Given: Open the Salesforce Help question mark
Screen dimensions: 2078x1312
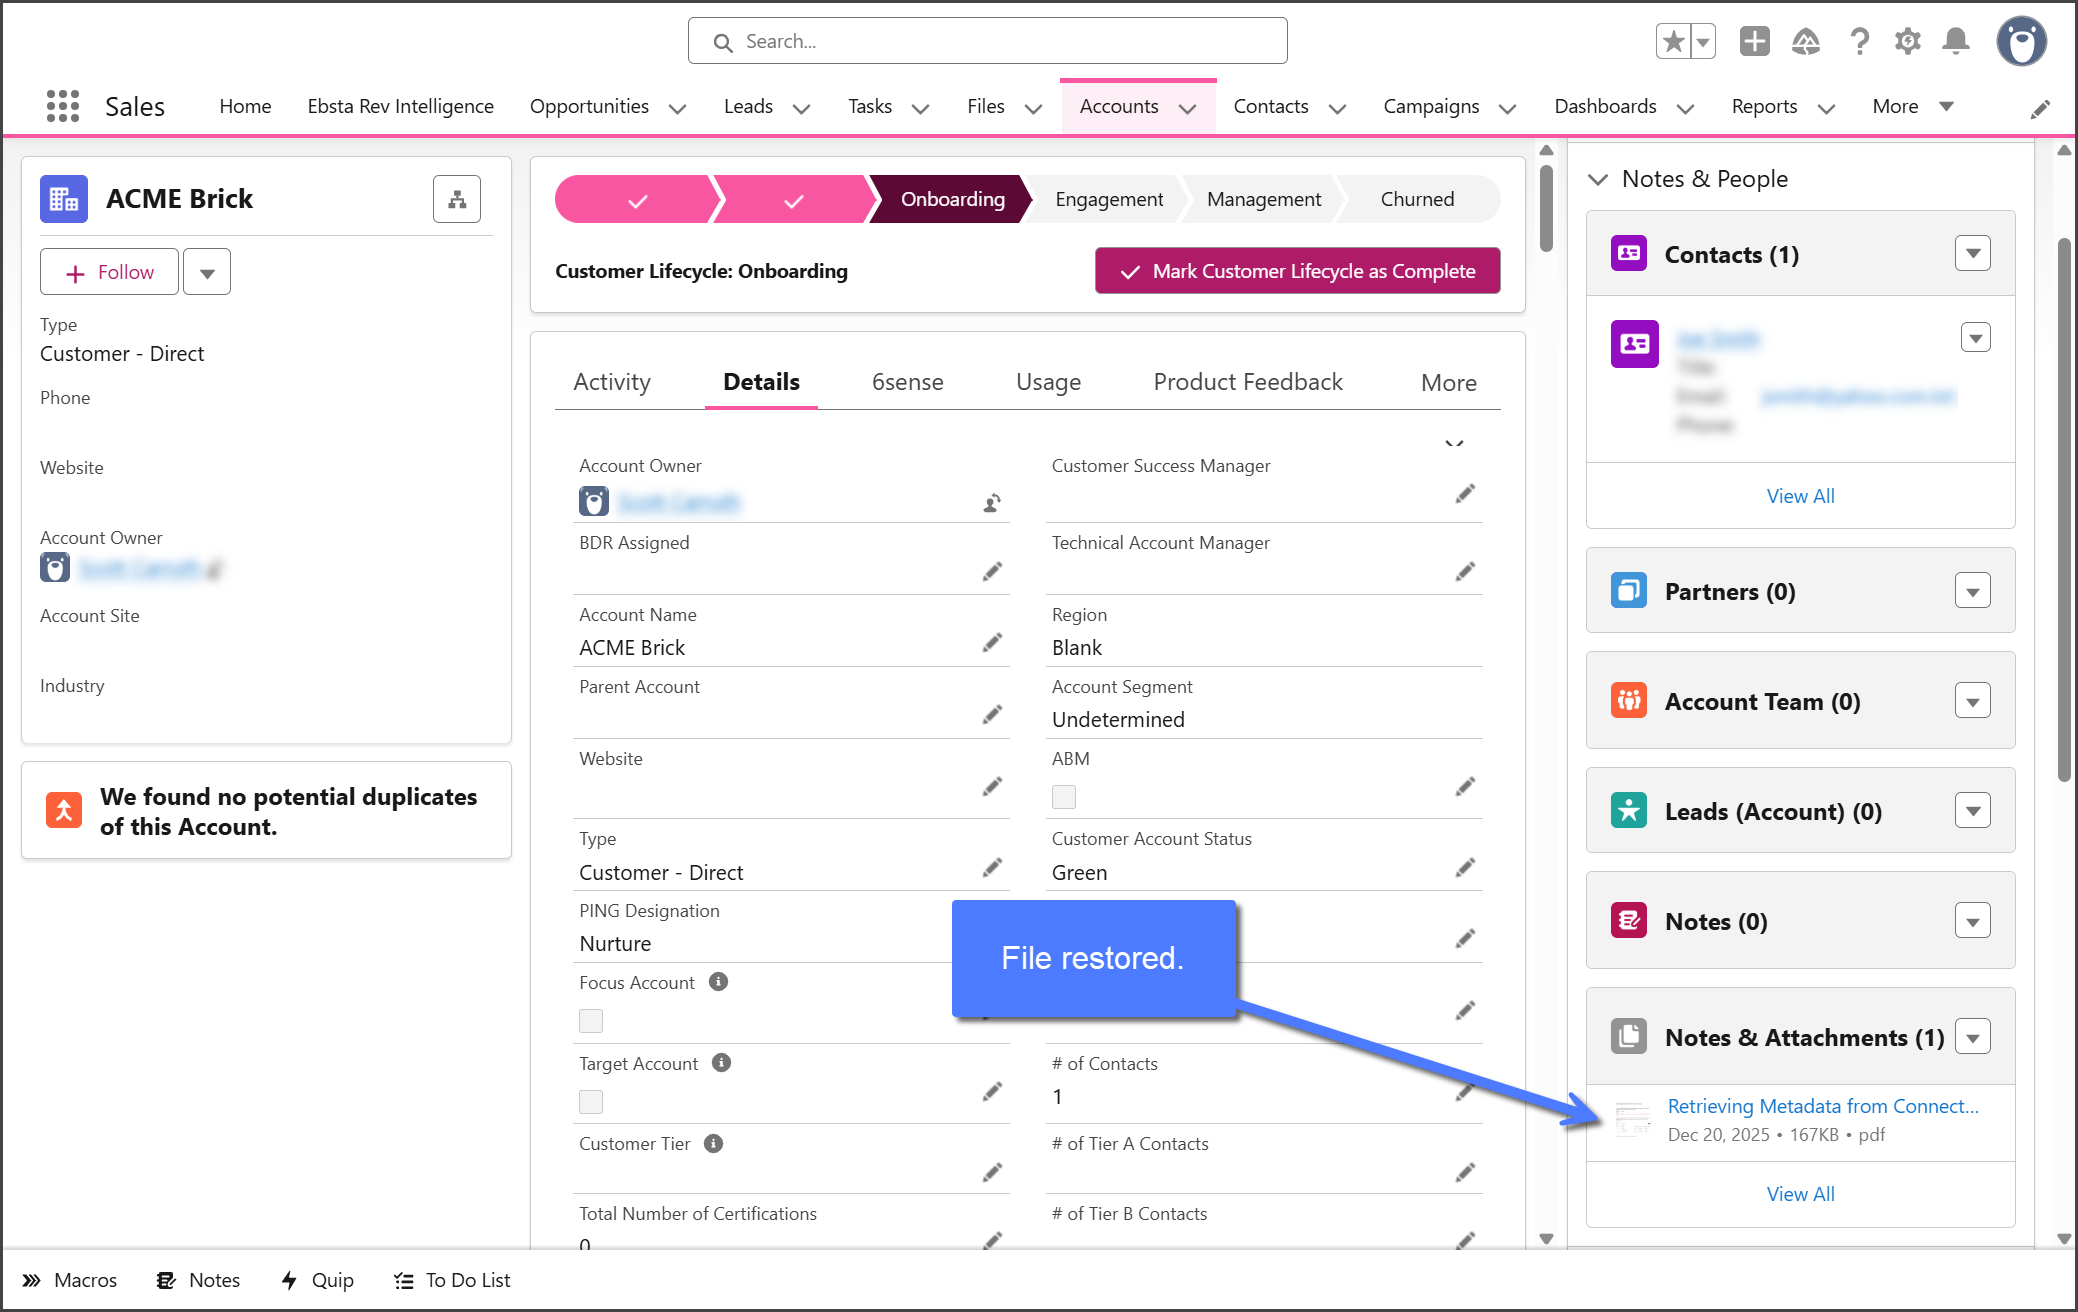Looking at the screenshot, I should pyautogui.click(x=1859, y=41).
